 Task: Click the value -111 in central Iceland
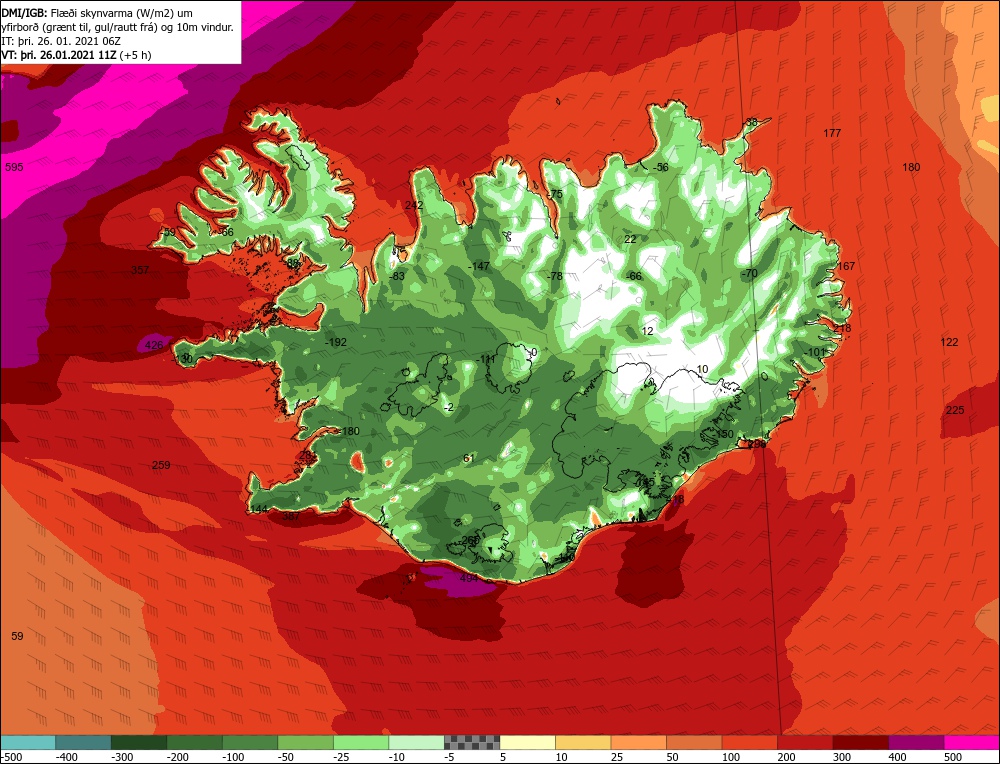click(x=486, y=359)
